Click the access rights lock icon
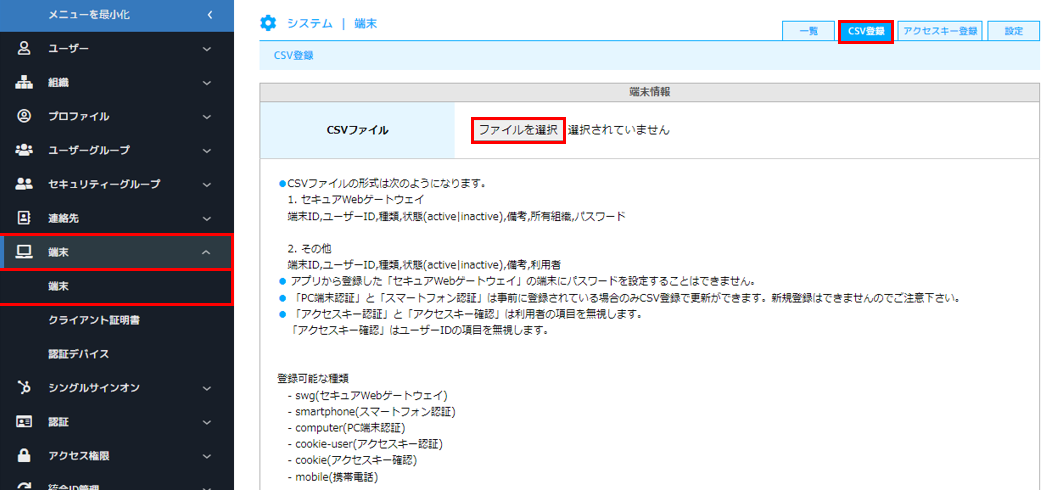Screen dimensions: 1045x490 click(24, 455)
